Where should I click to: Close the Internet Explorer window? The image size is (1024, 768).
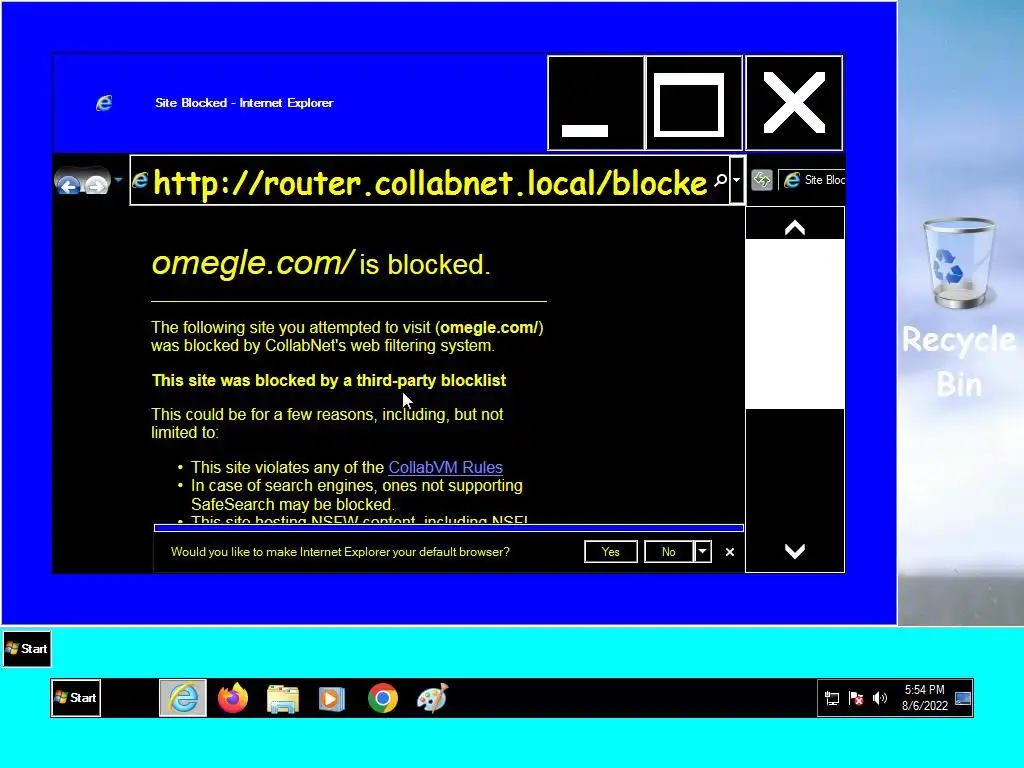coord(794,103)
